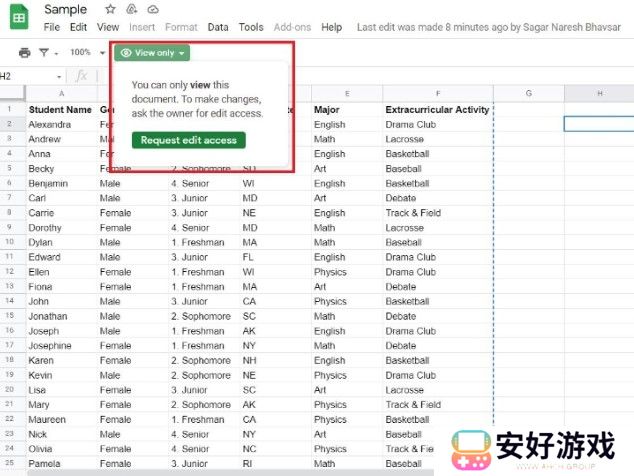Screen dimensions: 634x476
Task: Select column A header
Action: (x=62, y=93)
